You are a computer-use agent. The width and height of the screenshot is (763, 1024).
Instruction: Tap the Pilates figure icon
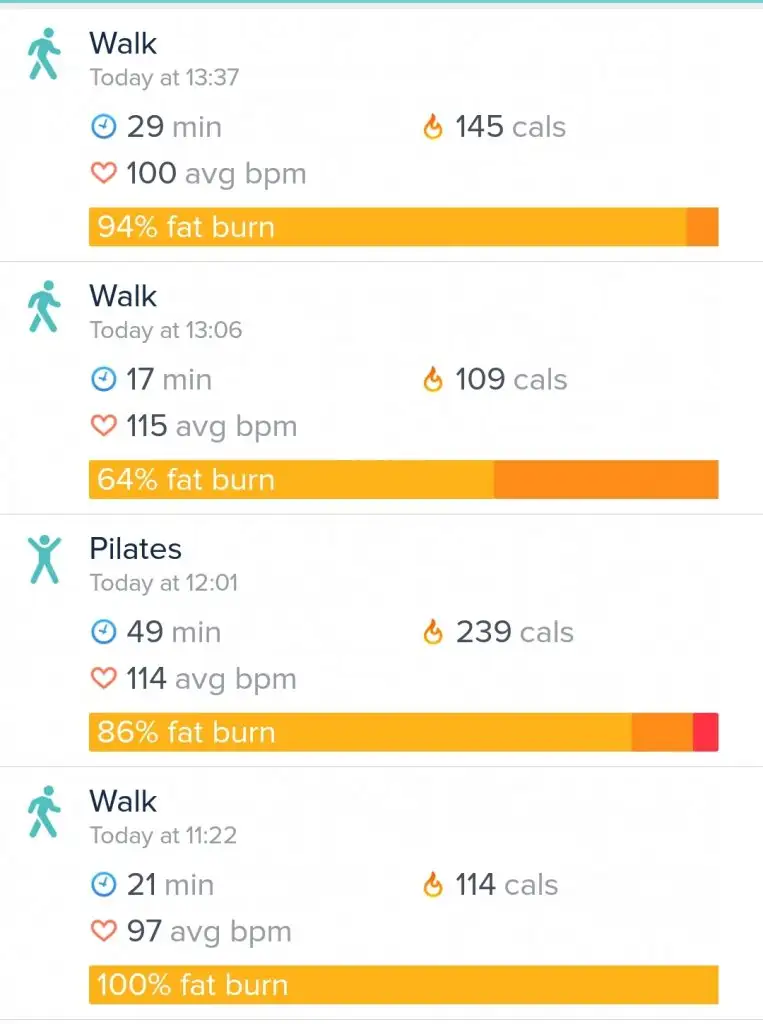[x=43, y=559]
